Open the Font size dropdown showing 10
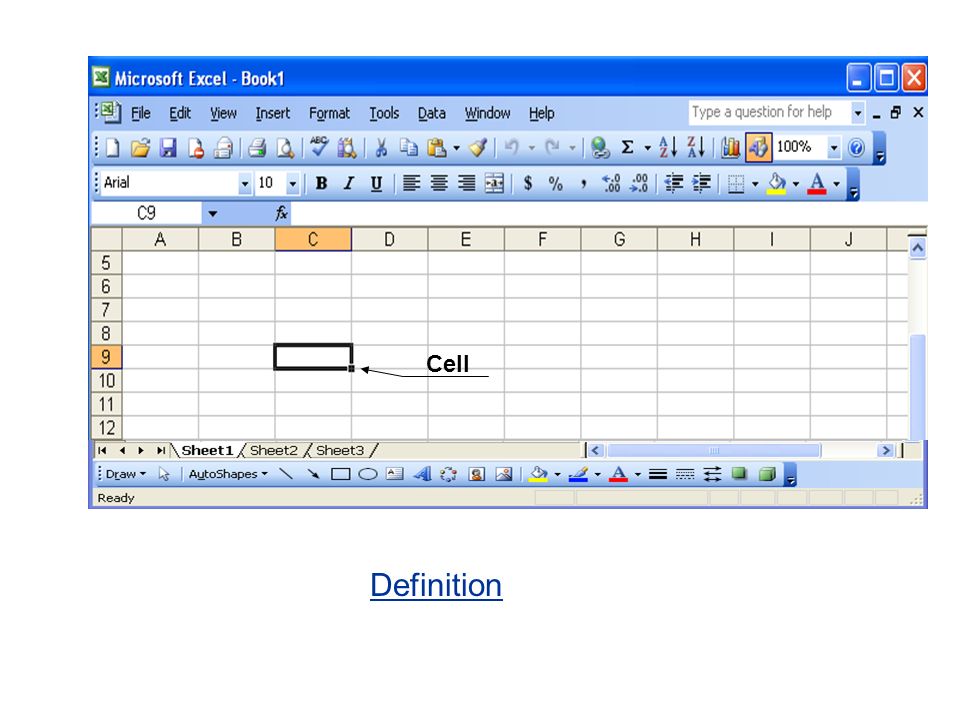The height and width of the screenshot is (720, 960). point(293,183)
